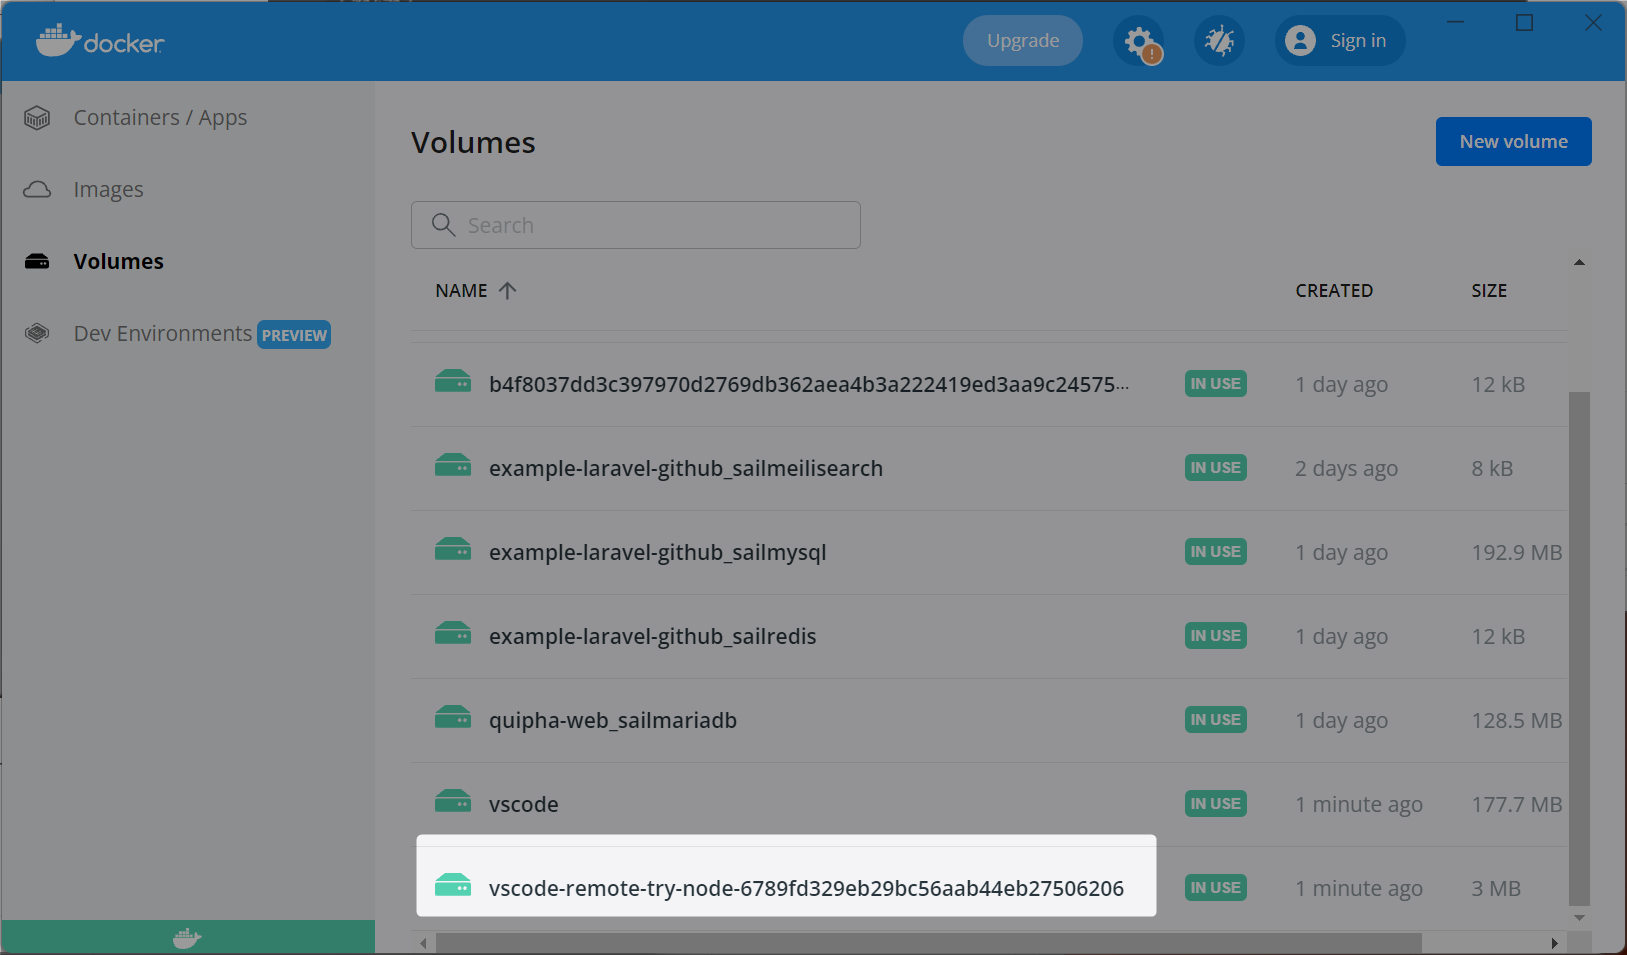The image size is (1627, 955).
Task: Click the volume icon for b4f8037dd3c3 volume
Action: (x=453, y=382)
